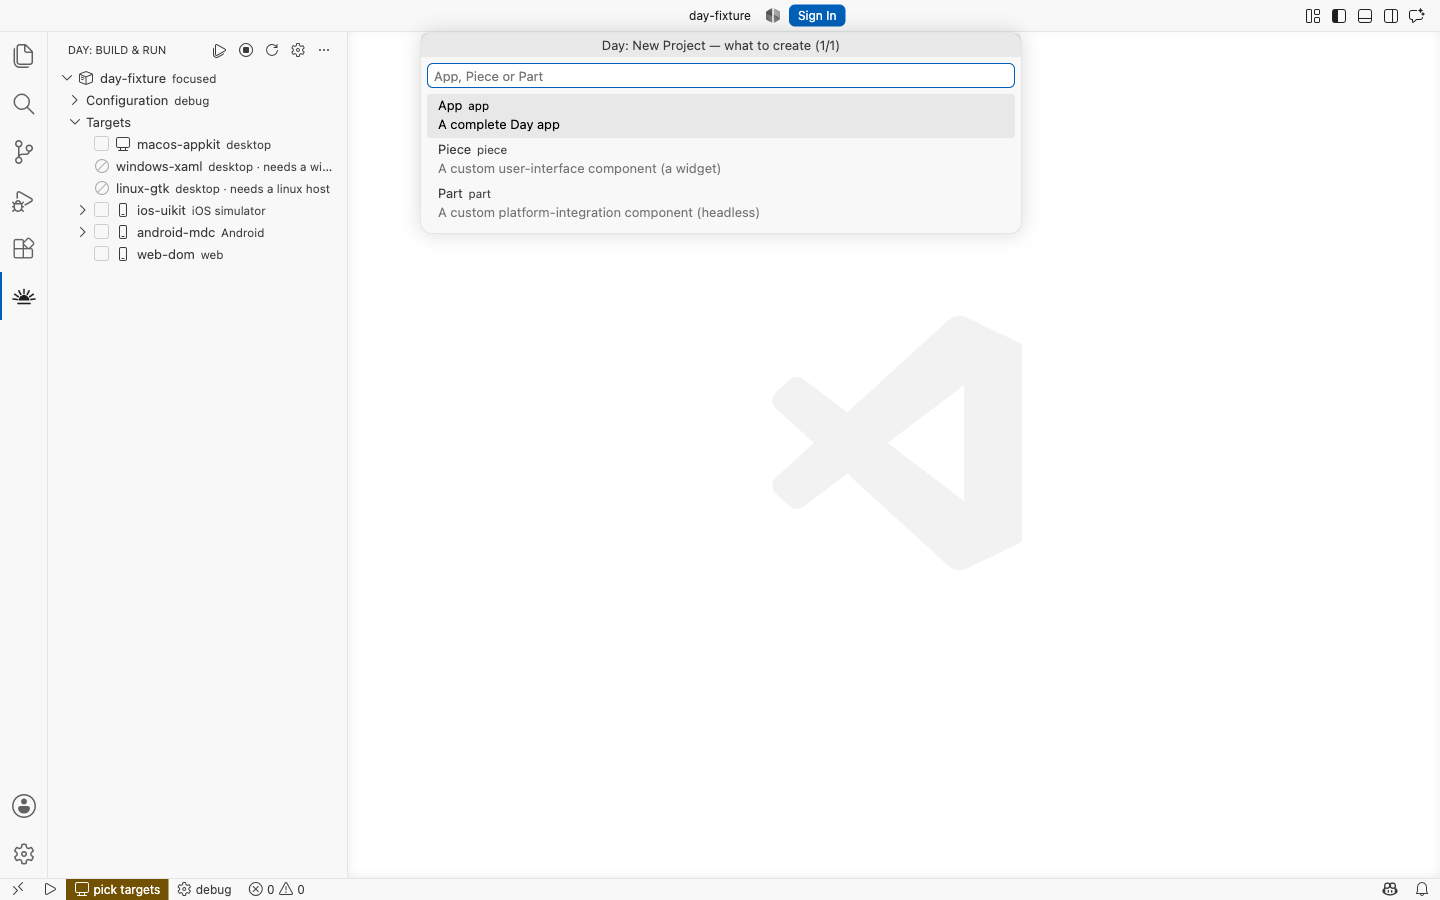
Task: Open the Manage gear in activity bar
Action: (24, 854)
